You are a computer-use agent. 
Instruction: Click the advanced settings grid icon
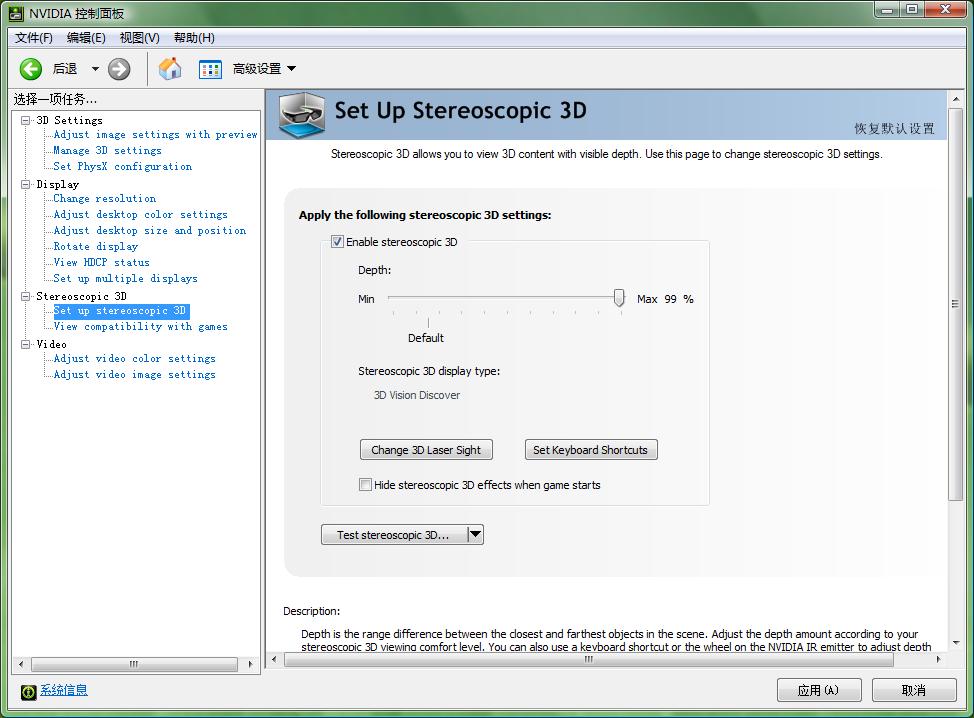pyautogui.click(x=210, y=69)
